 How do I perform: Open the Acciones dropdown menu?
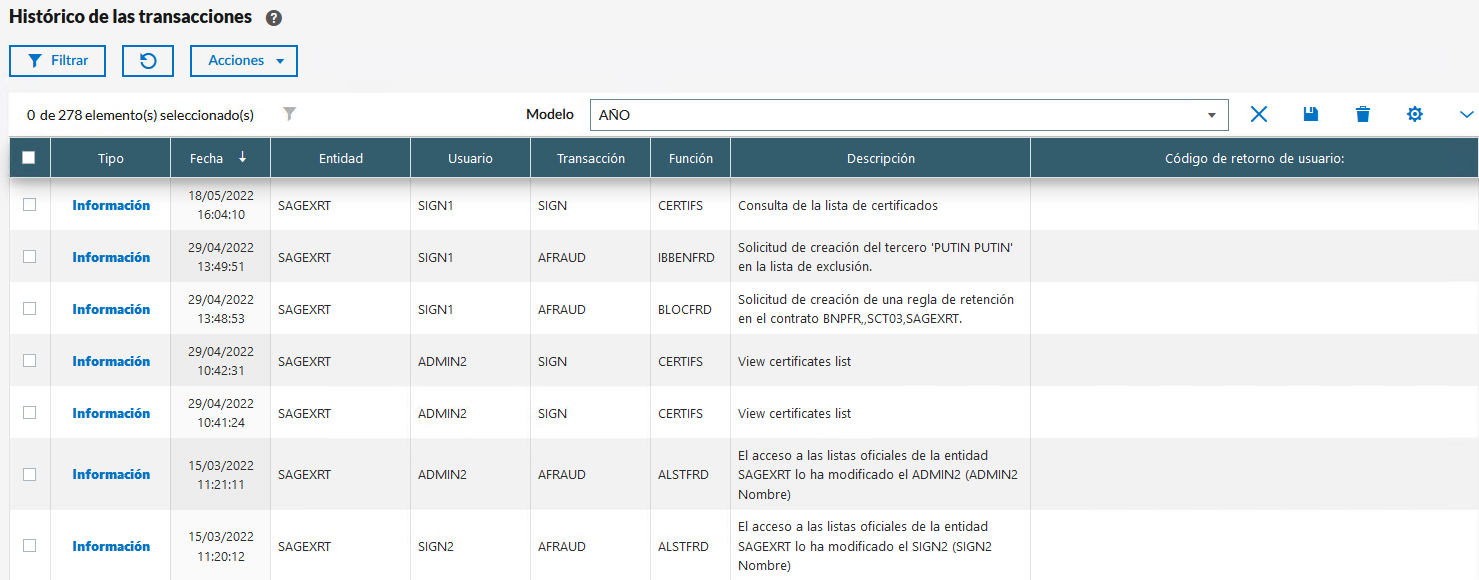[x=244, y=61]
